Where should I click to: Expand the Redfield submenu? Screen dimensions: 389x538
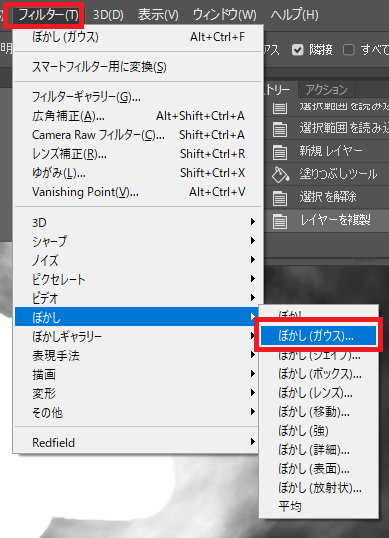tap(137, 442)
